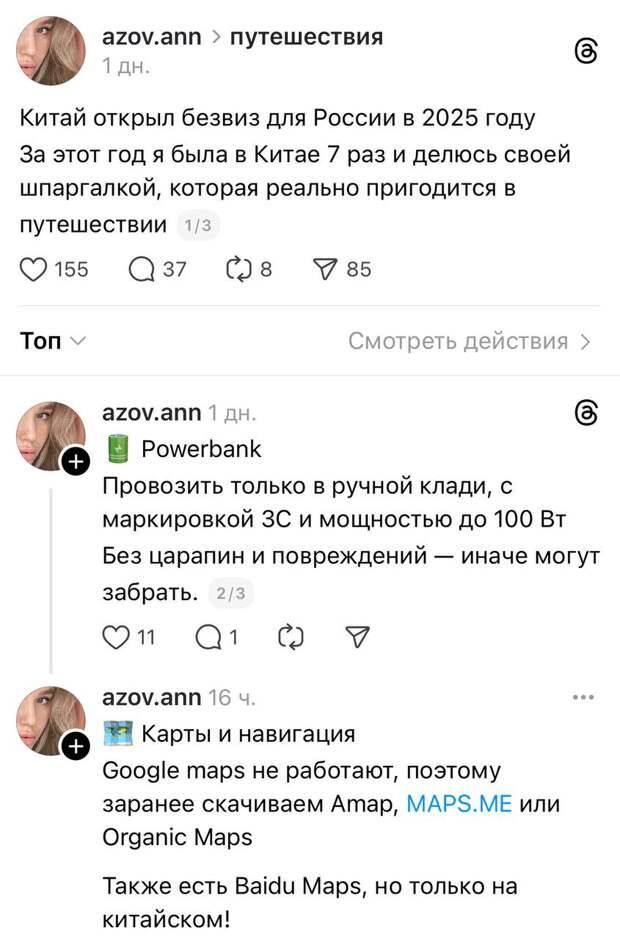Open azov.ann profile from main post username

[151, 37]
